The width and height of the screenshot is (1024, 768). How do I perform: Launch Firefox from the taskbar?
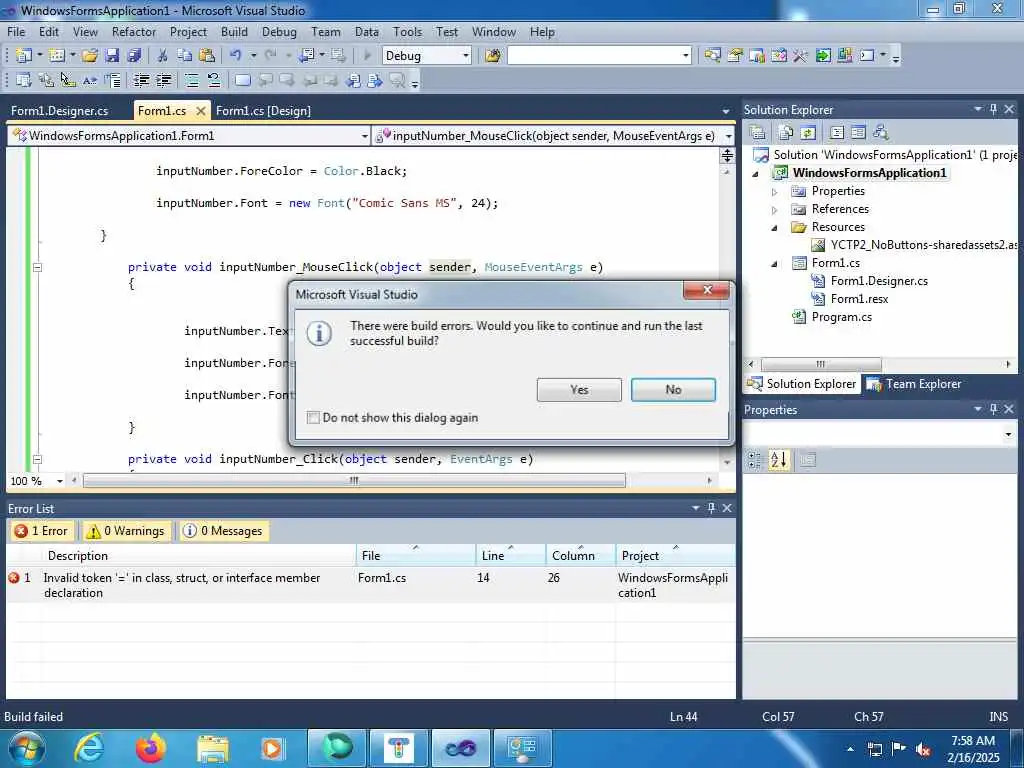tap(150, 748)
